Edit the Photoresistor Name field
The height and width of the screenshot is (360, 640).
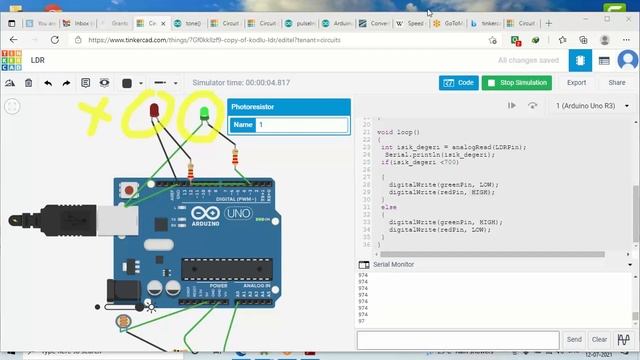[302, 125]
